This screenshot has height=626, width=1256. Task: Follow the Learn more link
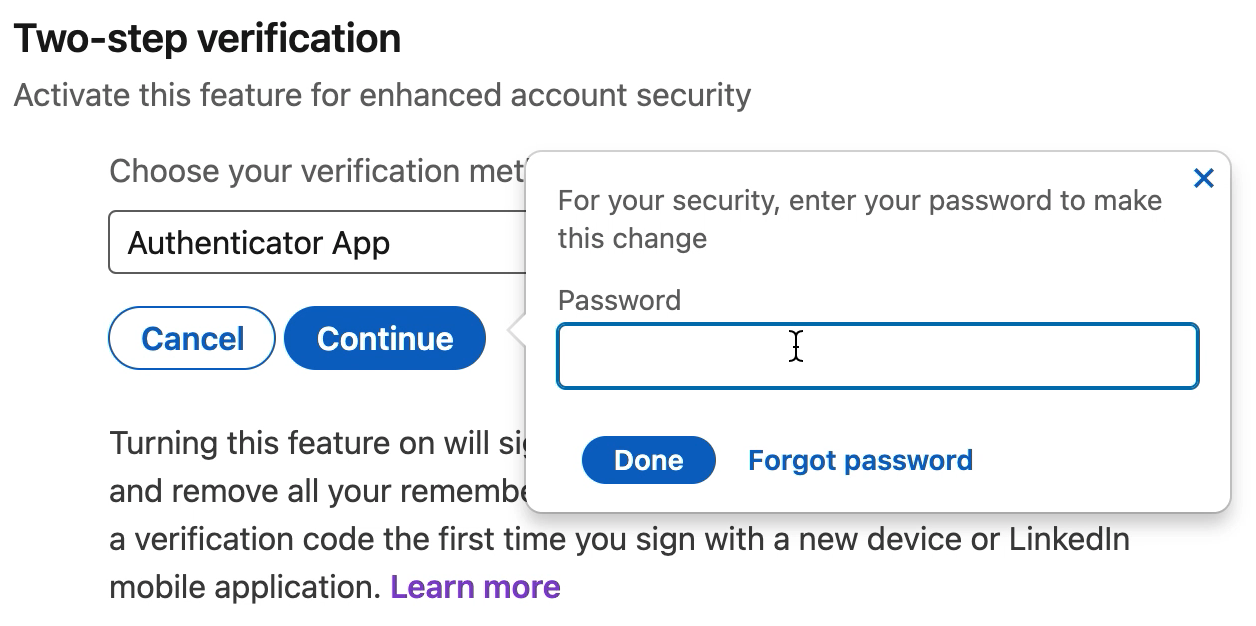[x=475, y=587]
